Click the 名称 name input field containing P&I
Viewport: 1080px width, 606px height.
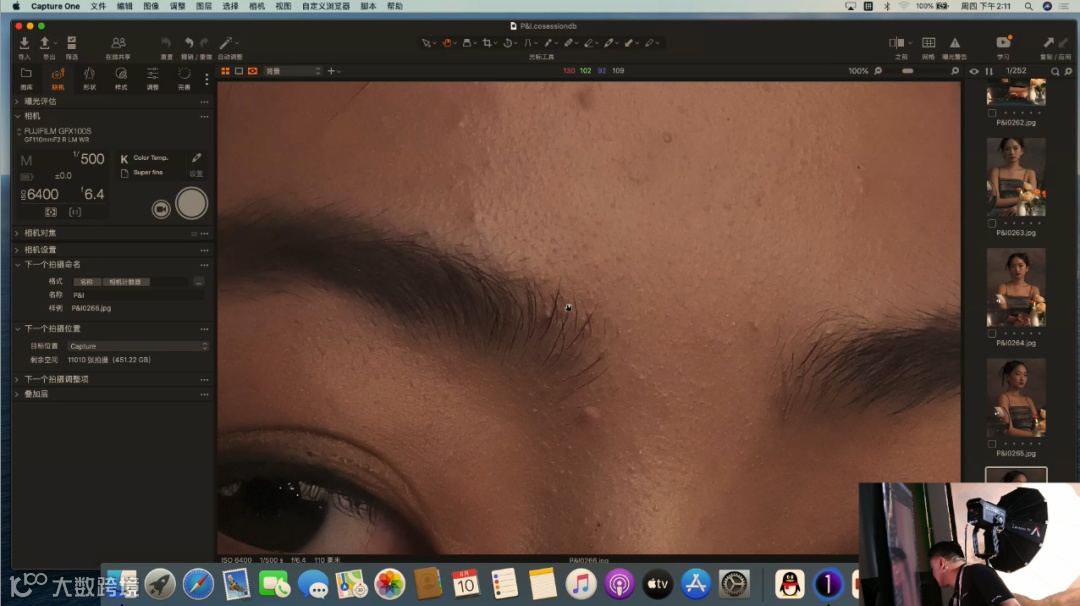(x=136, y=295)
